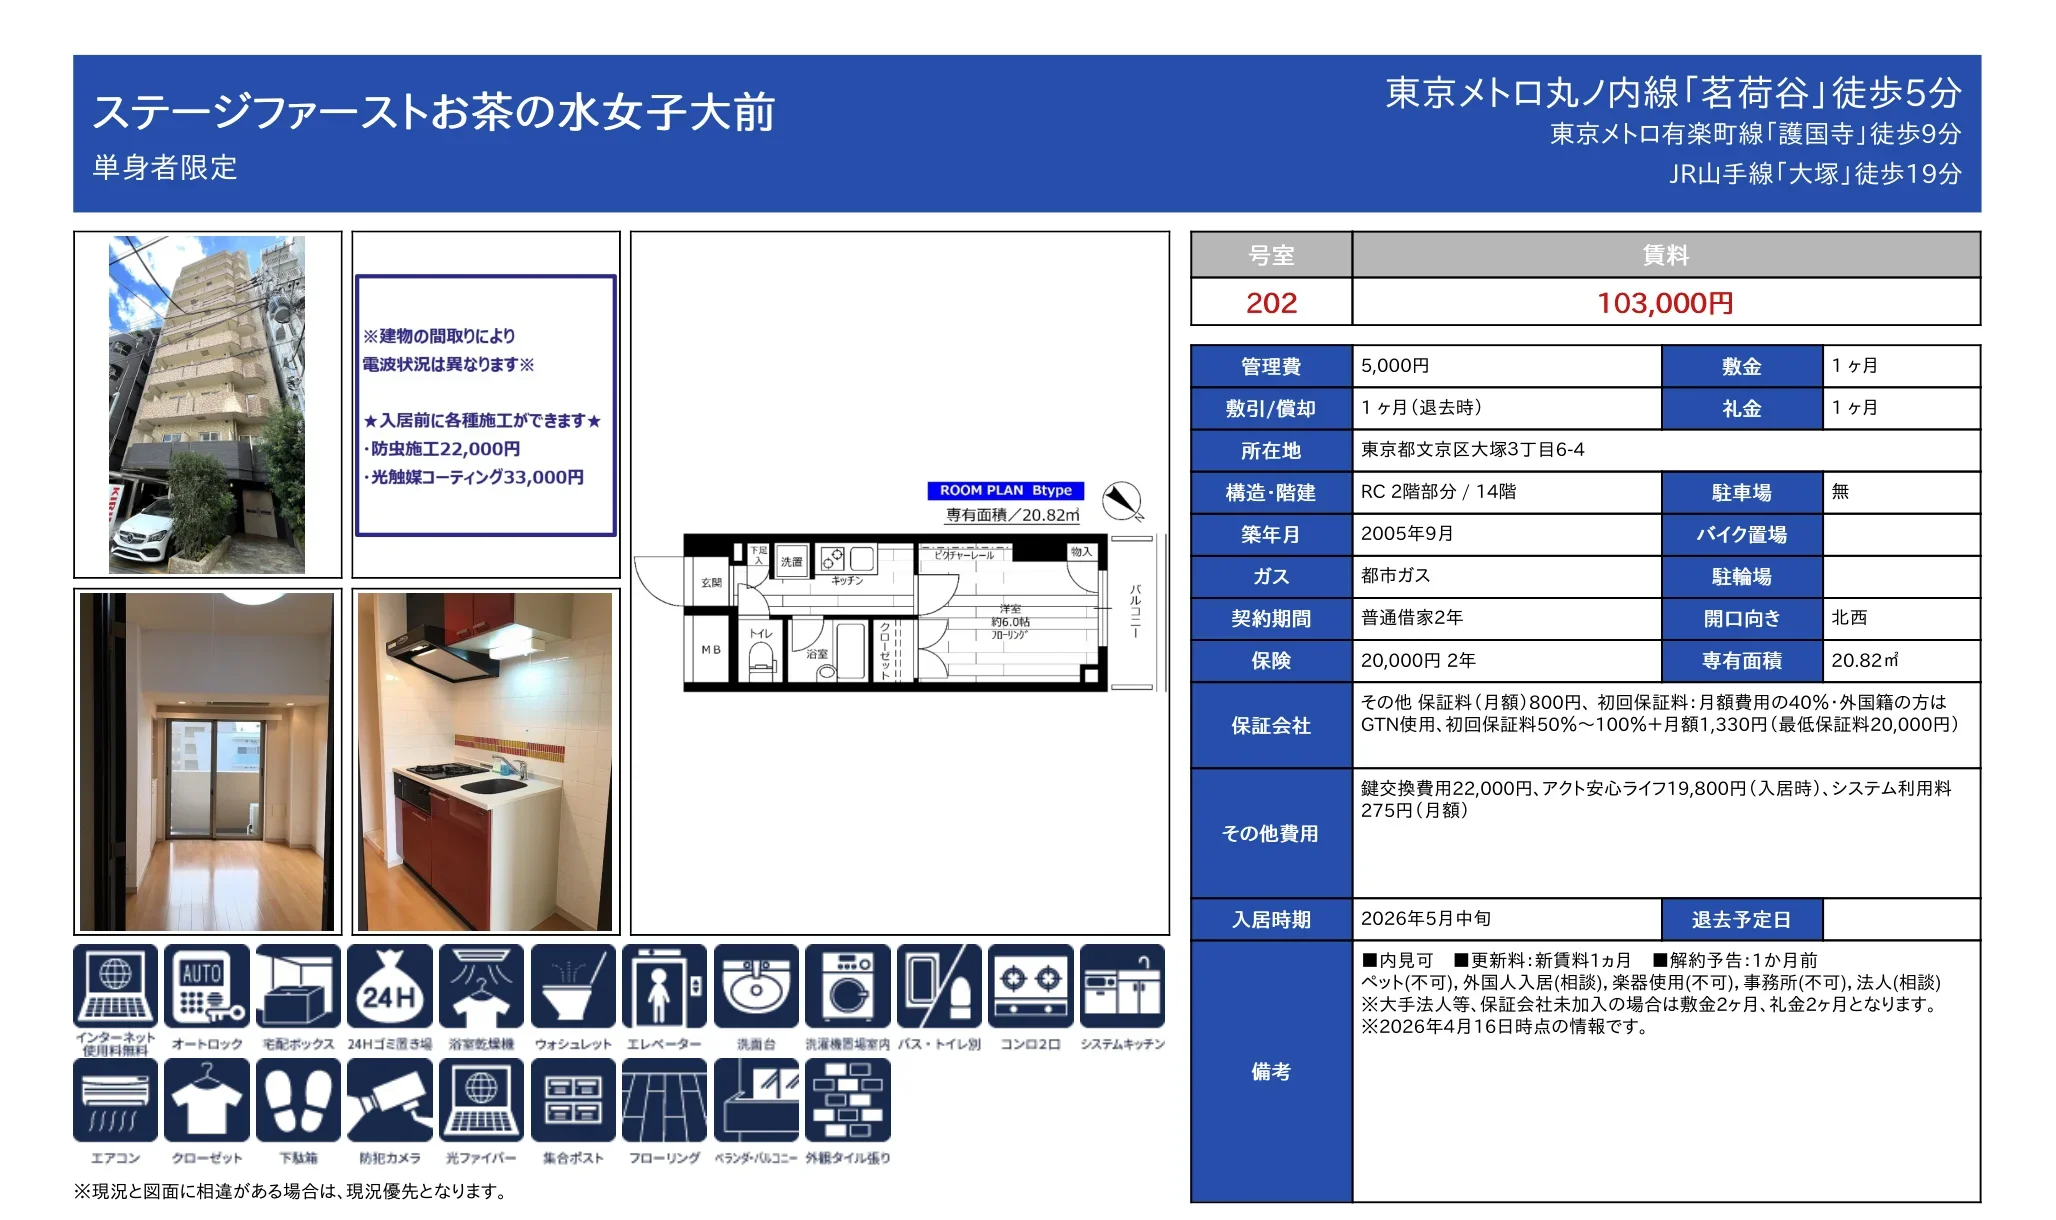This screenshot has width=2056, height=1220.
Task: Click the security camera (防犯カメラ) icon
Action: (x=390, y=1100)
